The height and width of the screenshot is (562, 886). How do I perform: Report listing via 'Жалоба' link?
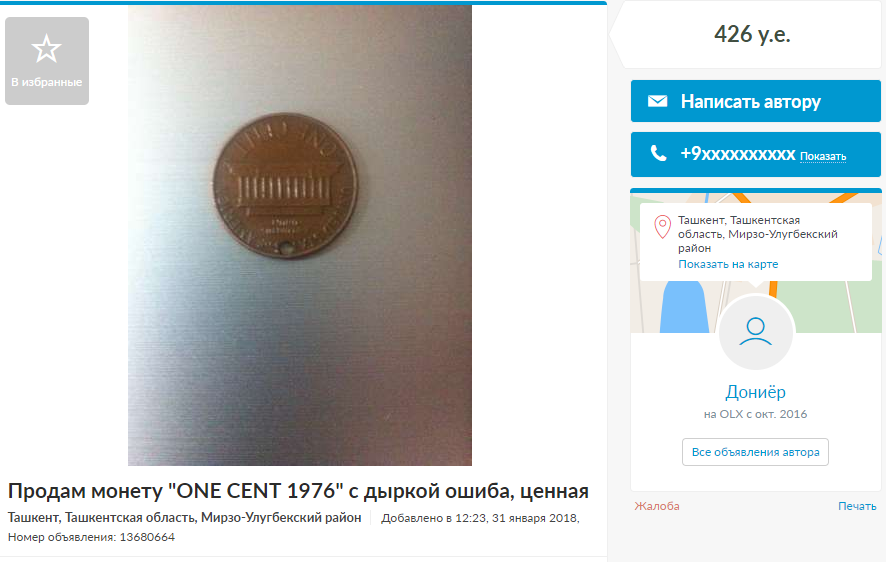657,506
